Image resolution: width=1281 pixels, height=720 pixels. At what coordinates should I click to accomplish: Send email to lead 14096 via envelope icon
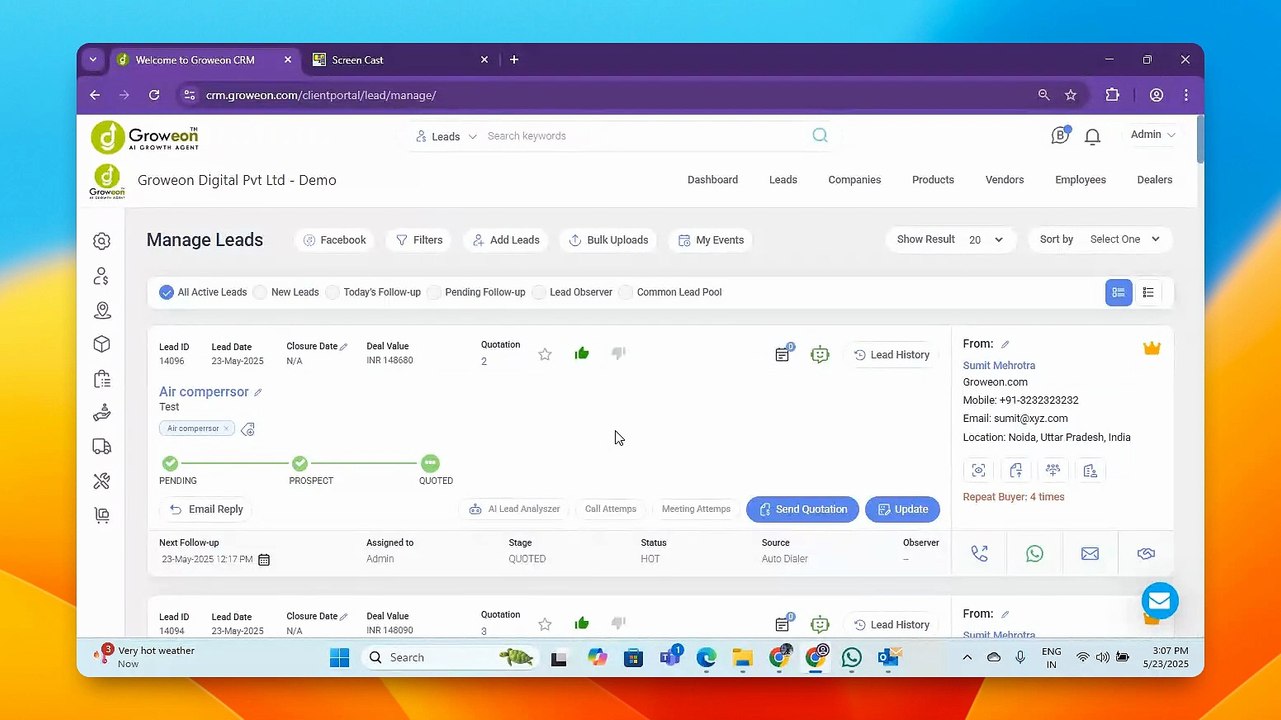coord(1090,554)
